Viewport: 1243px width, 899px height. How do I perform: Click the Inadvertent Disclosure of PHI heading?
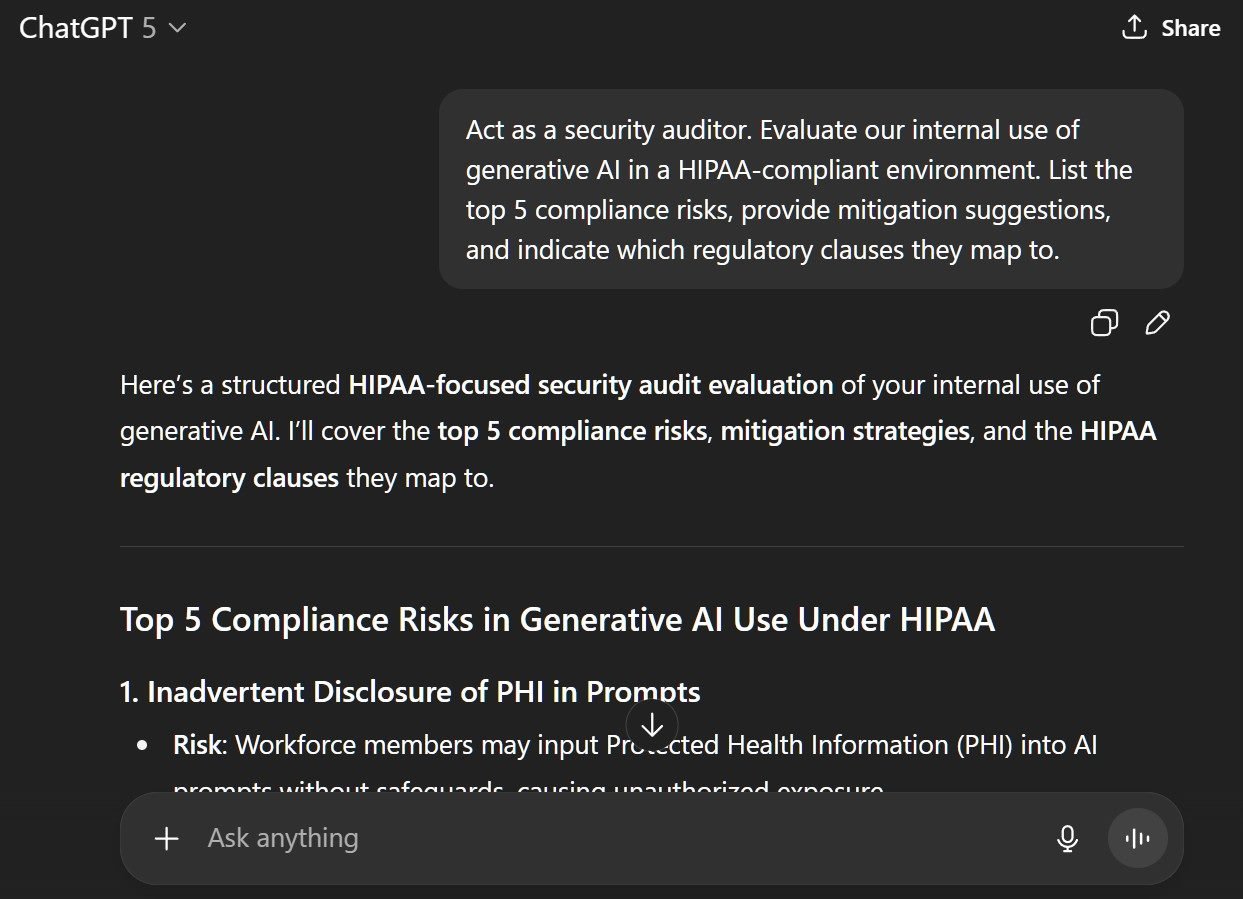pos(410,691)
